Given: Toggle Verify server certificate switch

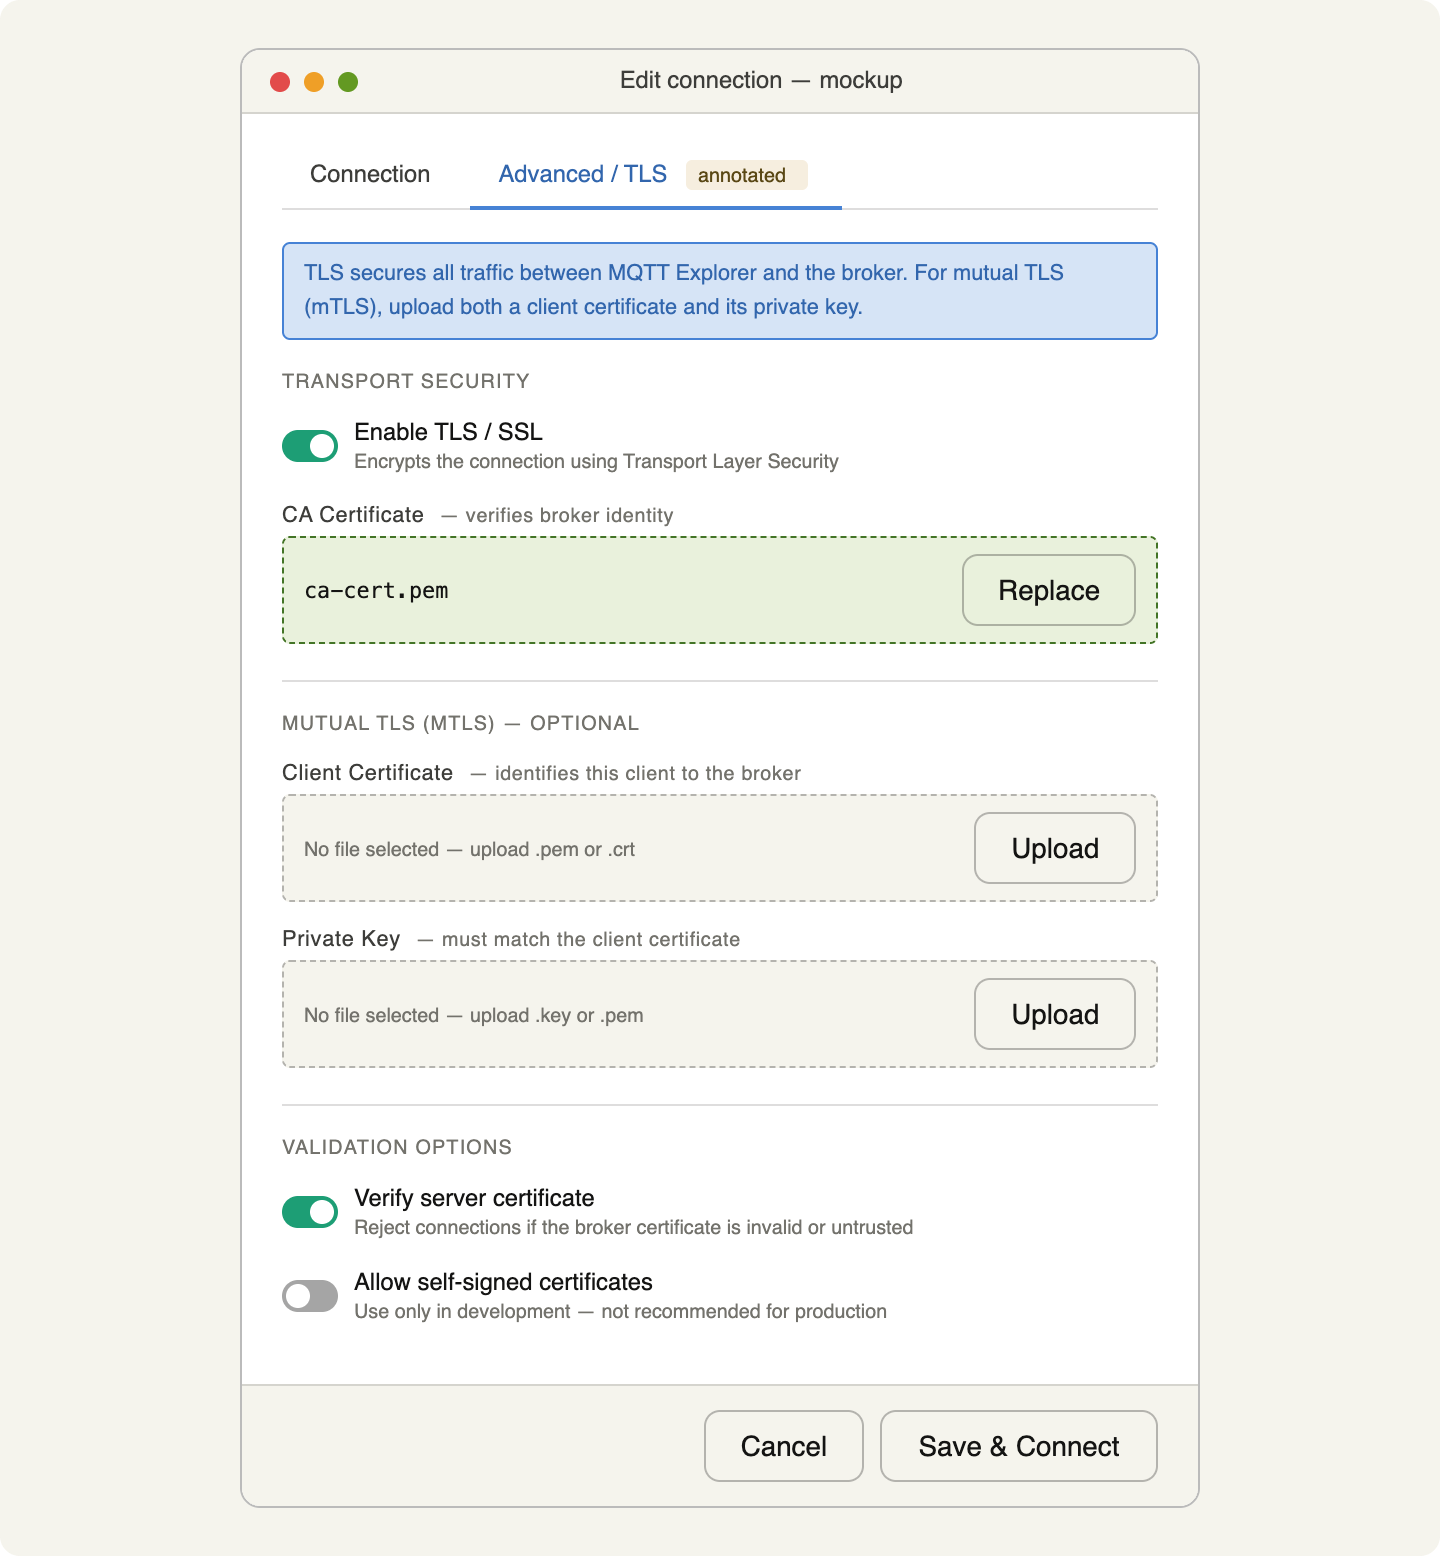Looking at the screenshot, I should [x=310, y=1212].
